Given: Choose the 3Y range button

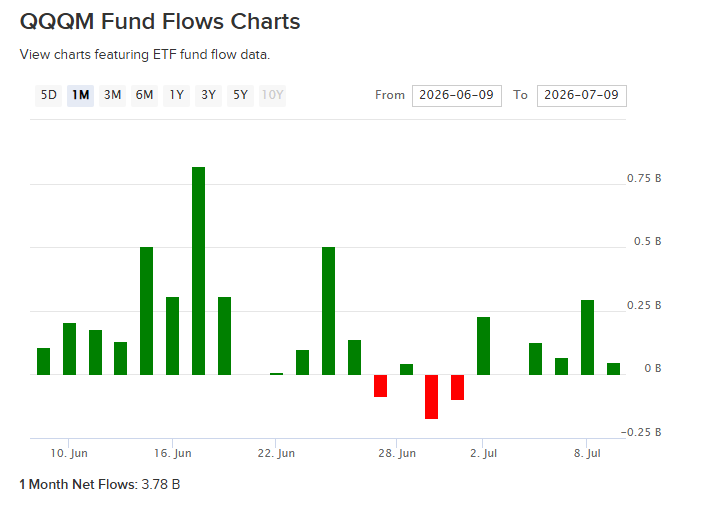Looking at the screenshot, I should click(x=208, y=95).
